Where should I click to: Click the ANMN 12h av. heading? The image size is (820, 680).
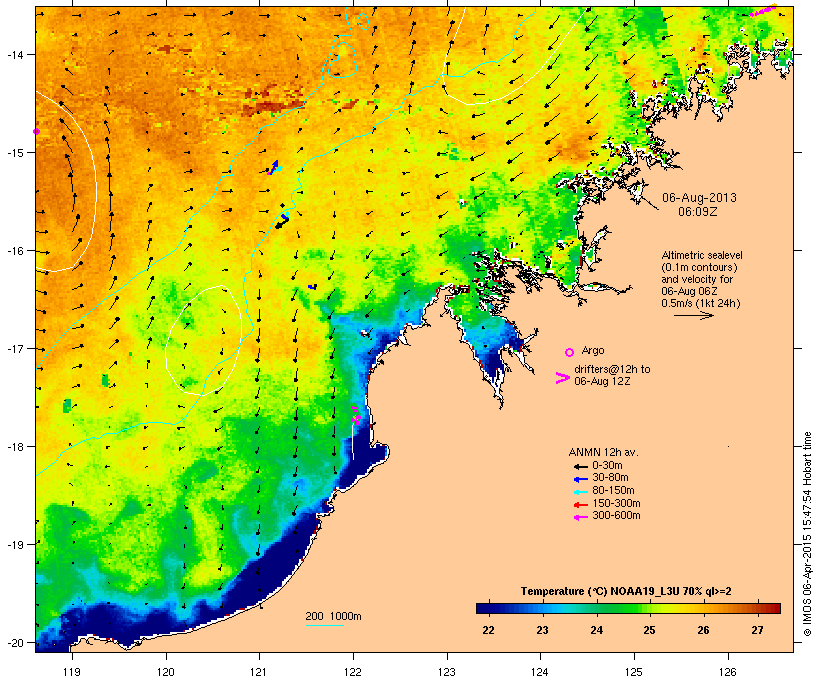603,452
